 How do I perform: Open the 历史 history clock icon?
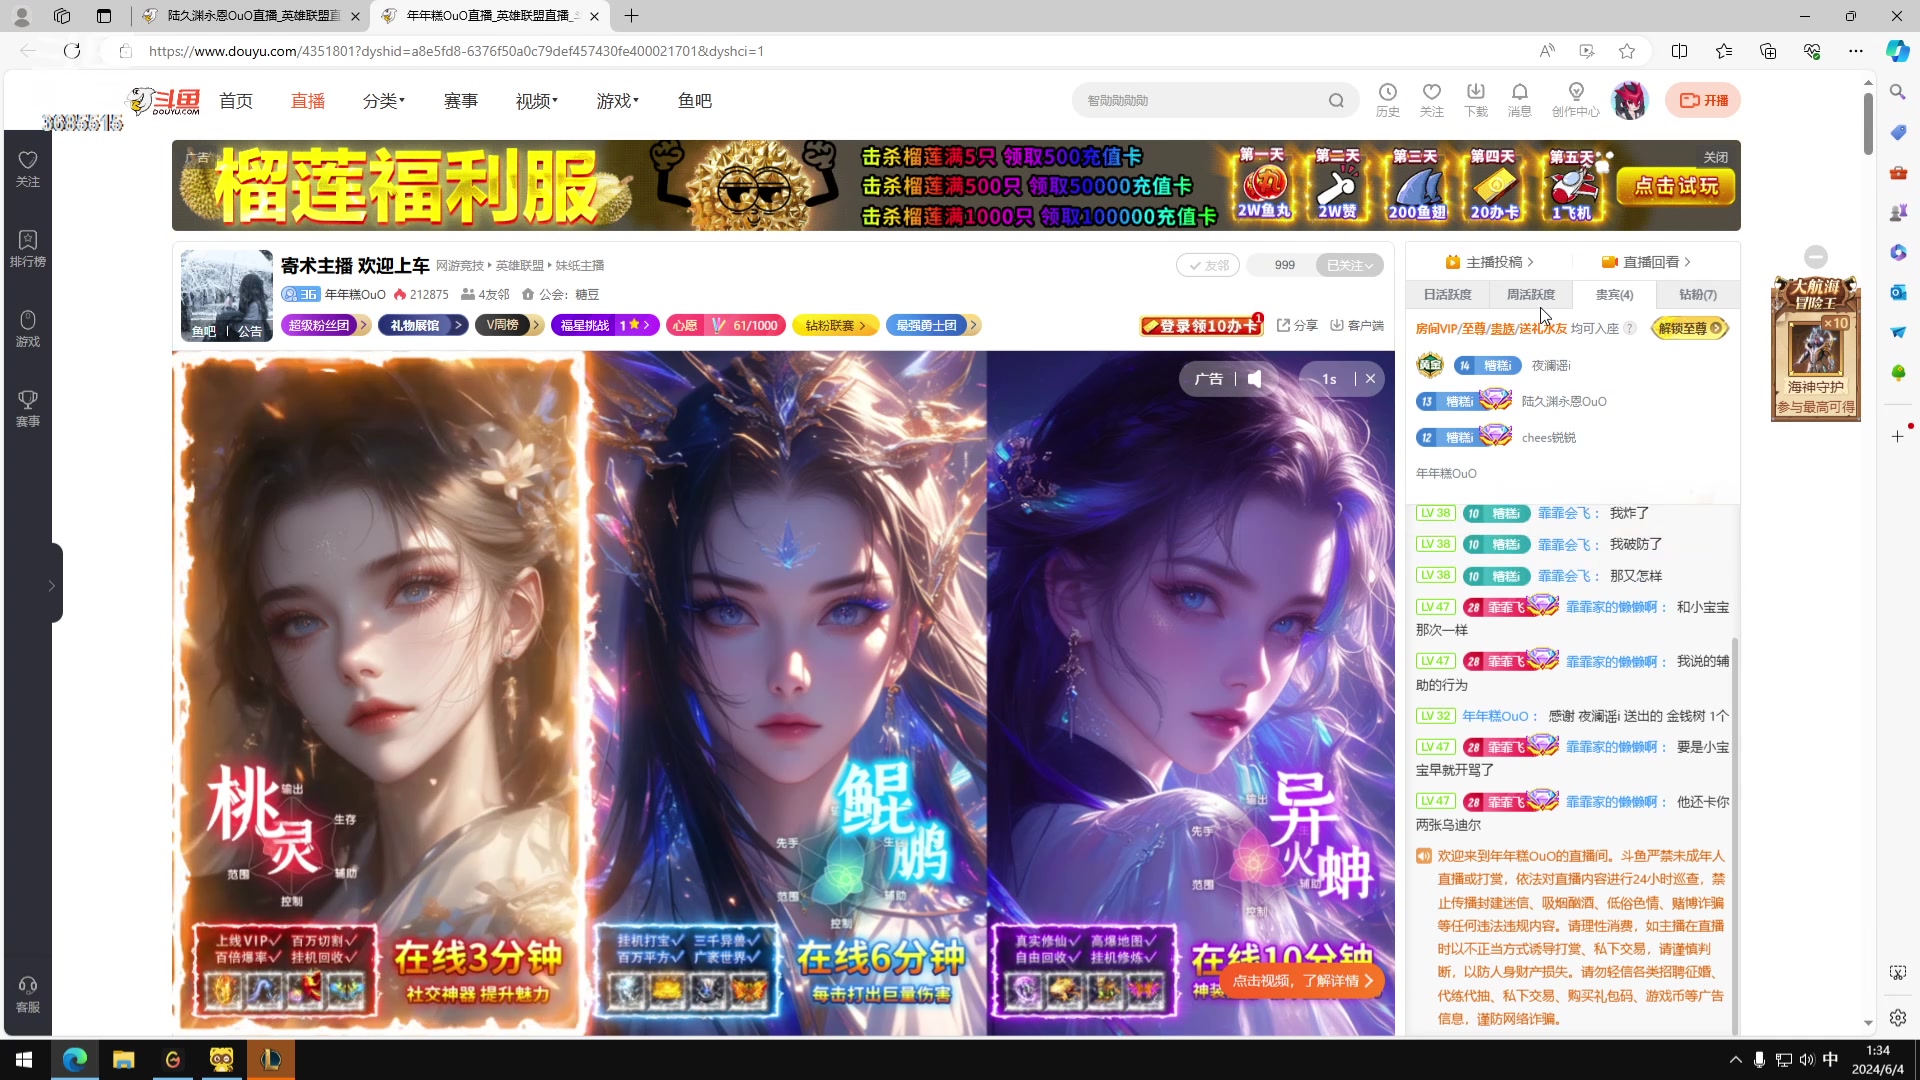(1388, 100)
